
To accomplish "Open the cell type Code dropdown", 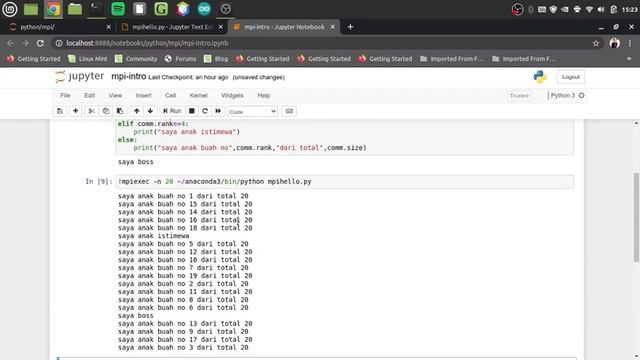I will click(252, 111).
